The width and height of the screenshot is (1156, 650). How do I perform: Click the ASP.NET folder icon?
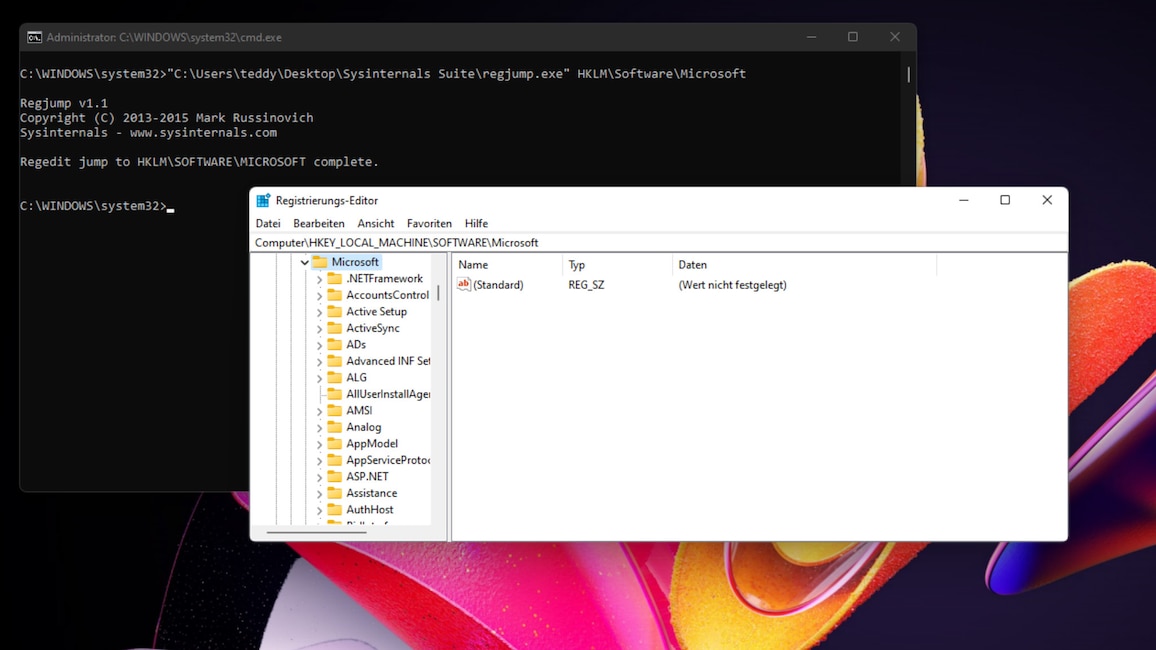(336, 476)
